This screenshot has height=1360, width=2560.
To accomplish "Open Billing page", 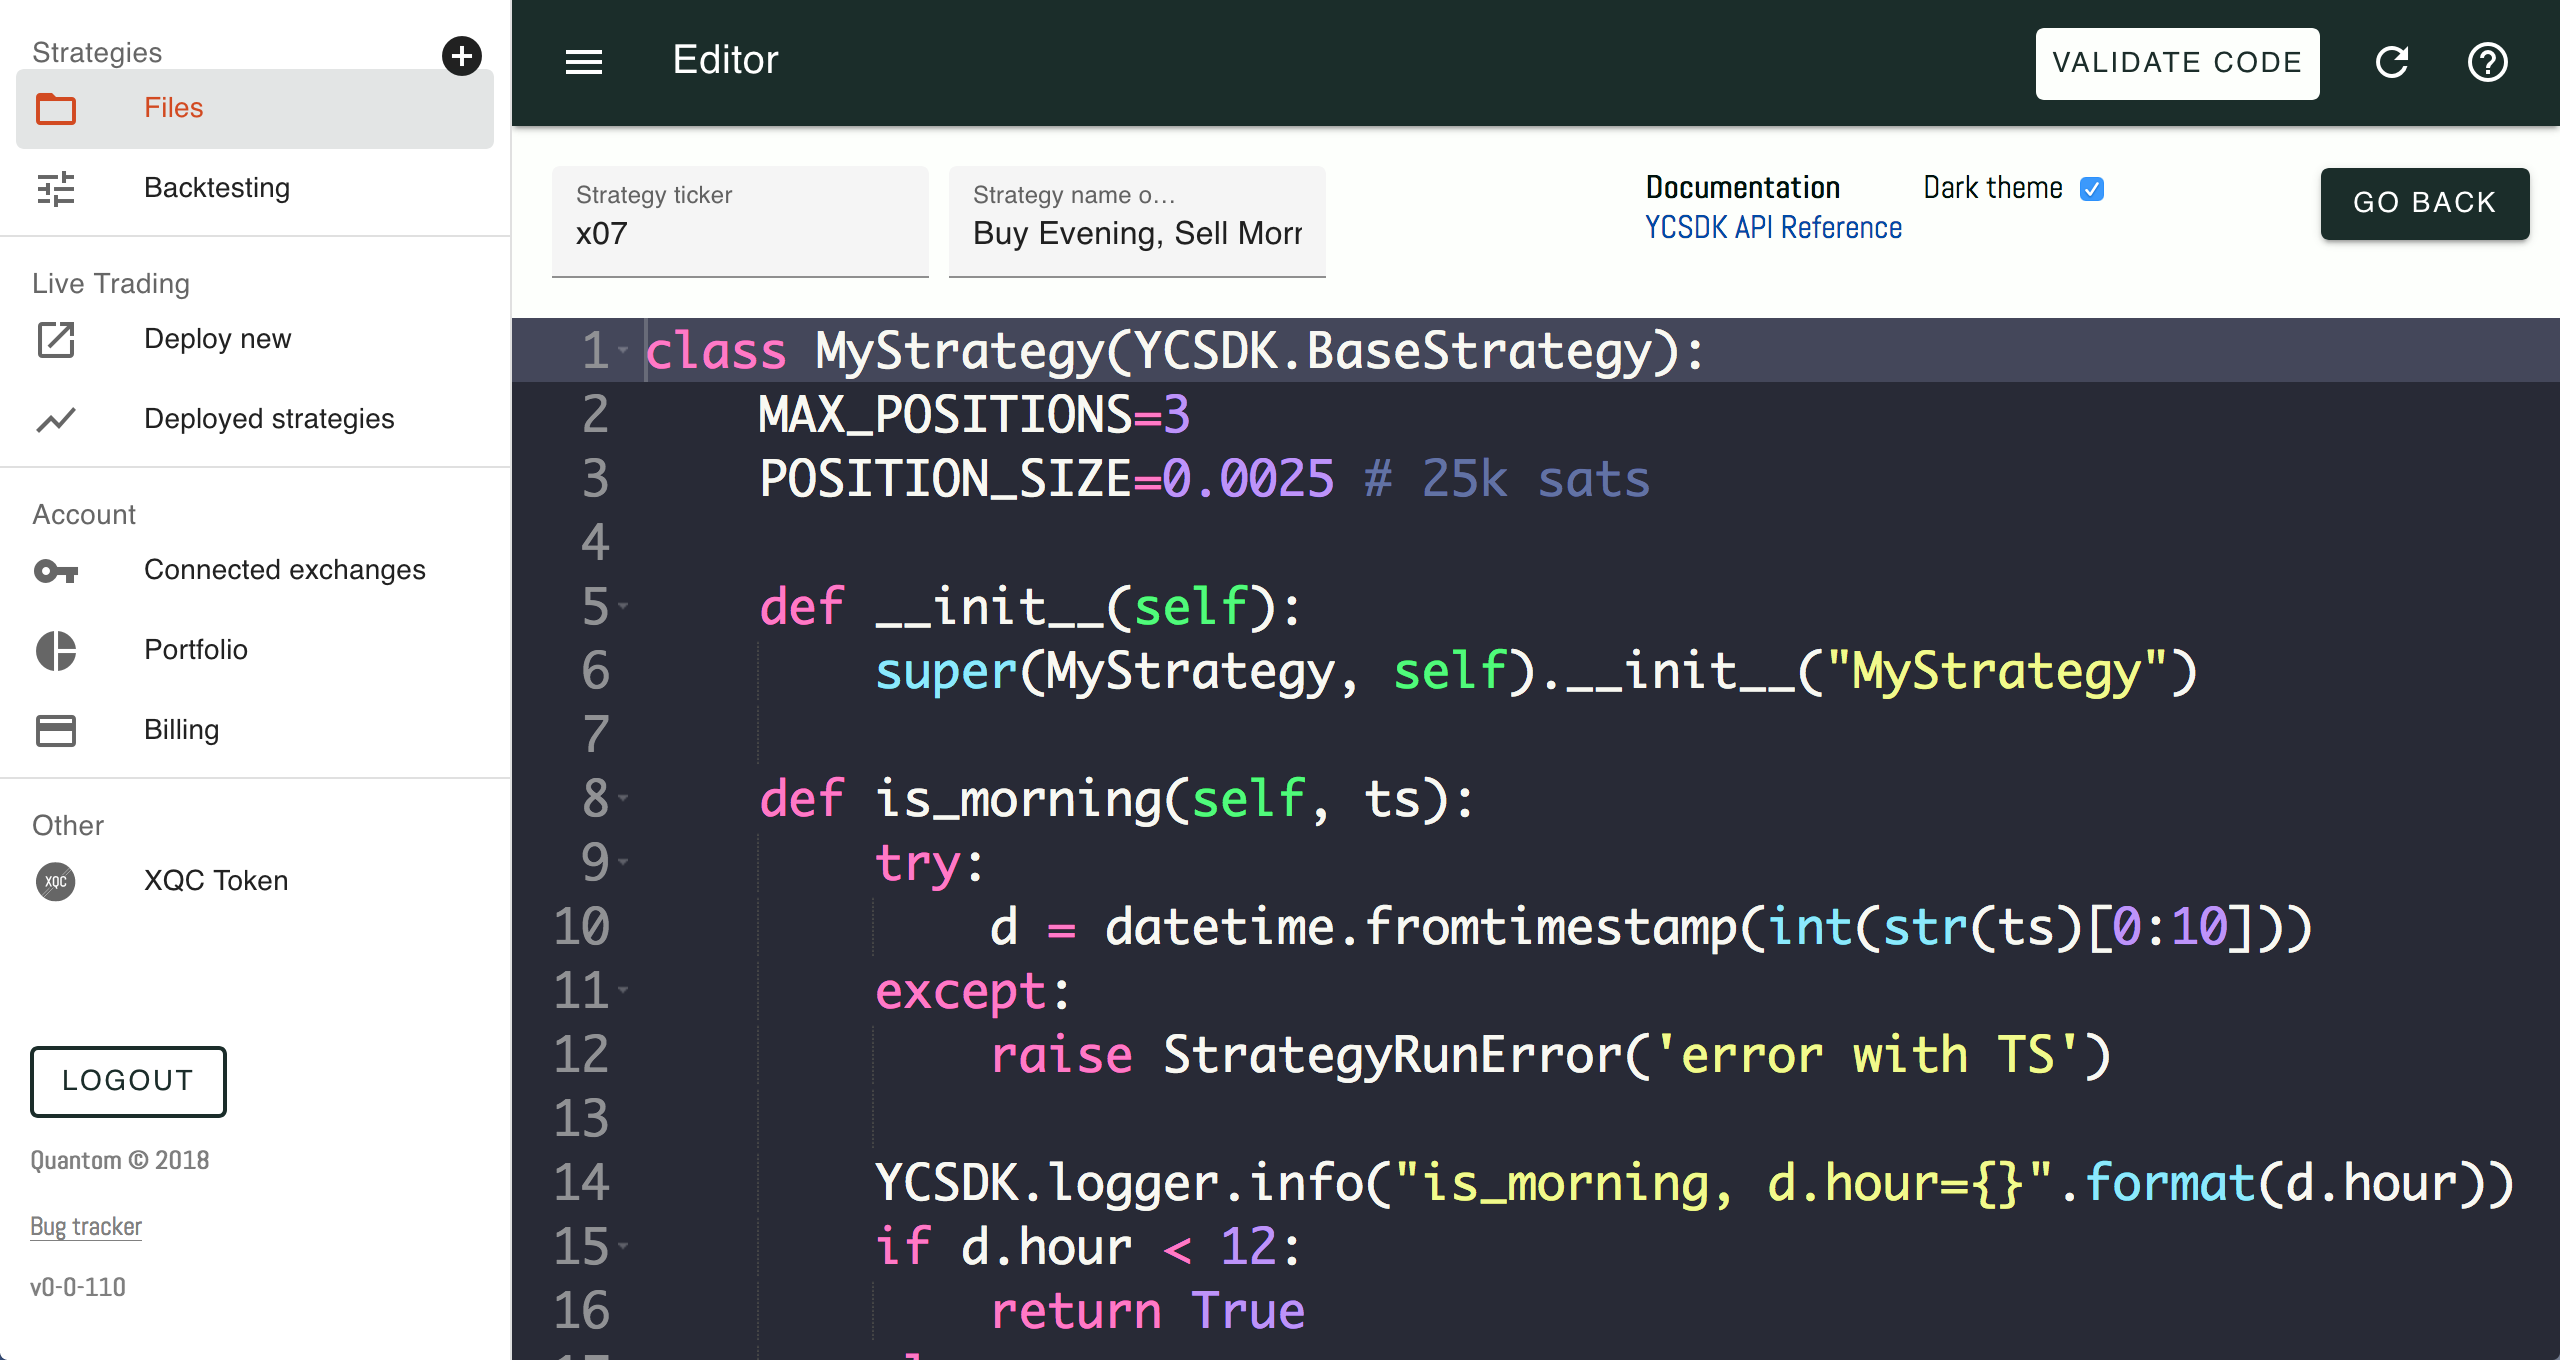I will tap(255, 730).
